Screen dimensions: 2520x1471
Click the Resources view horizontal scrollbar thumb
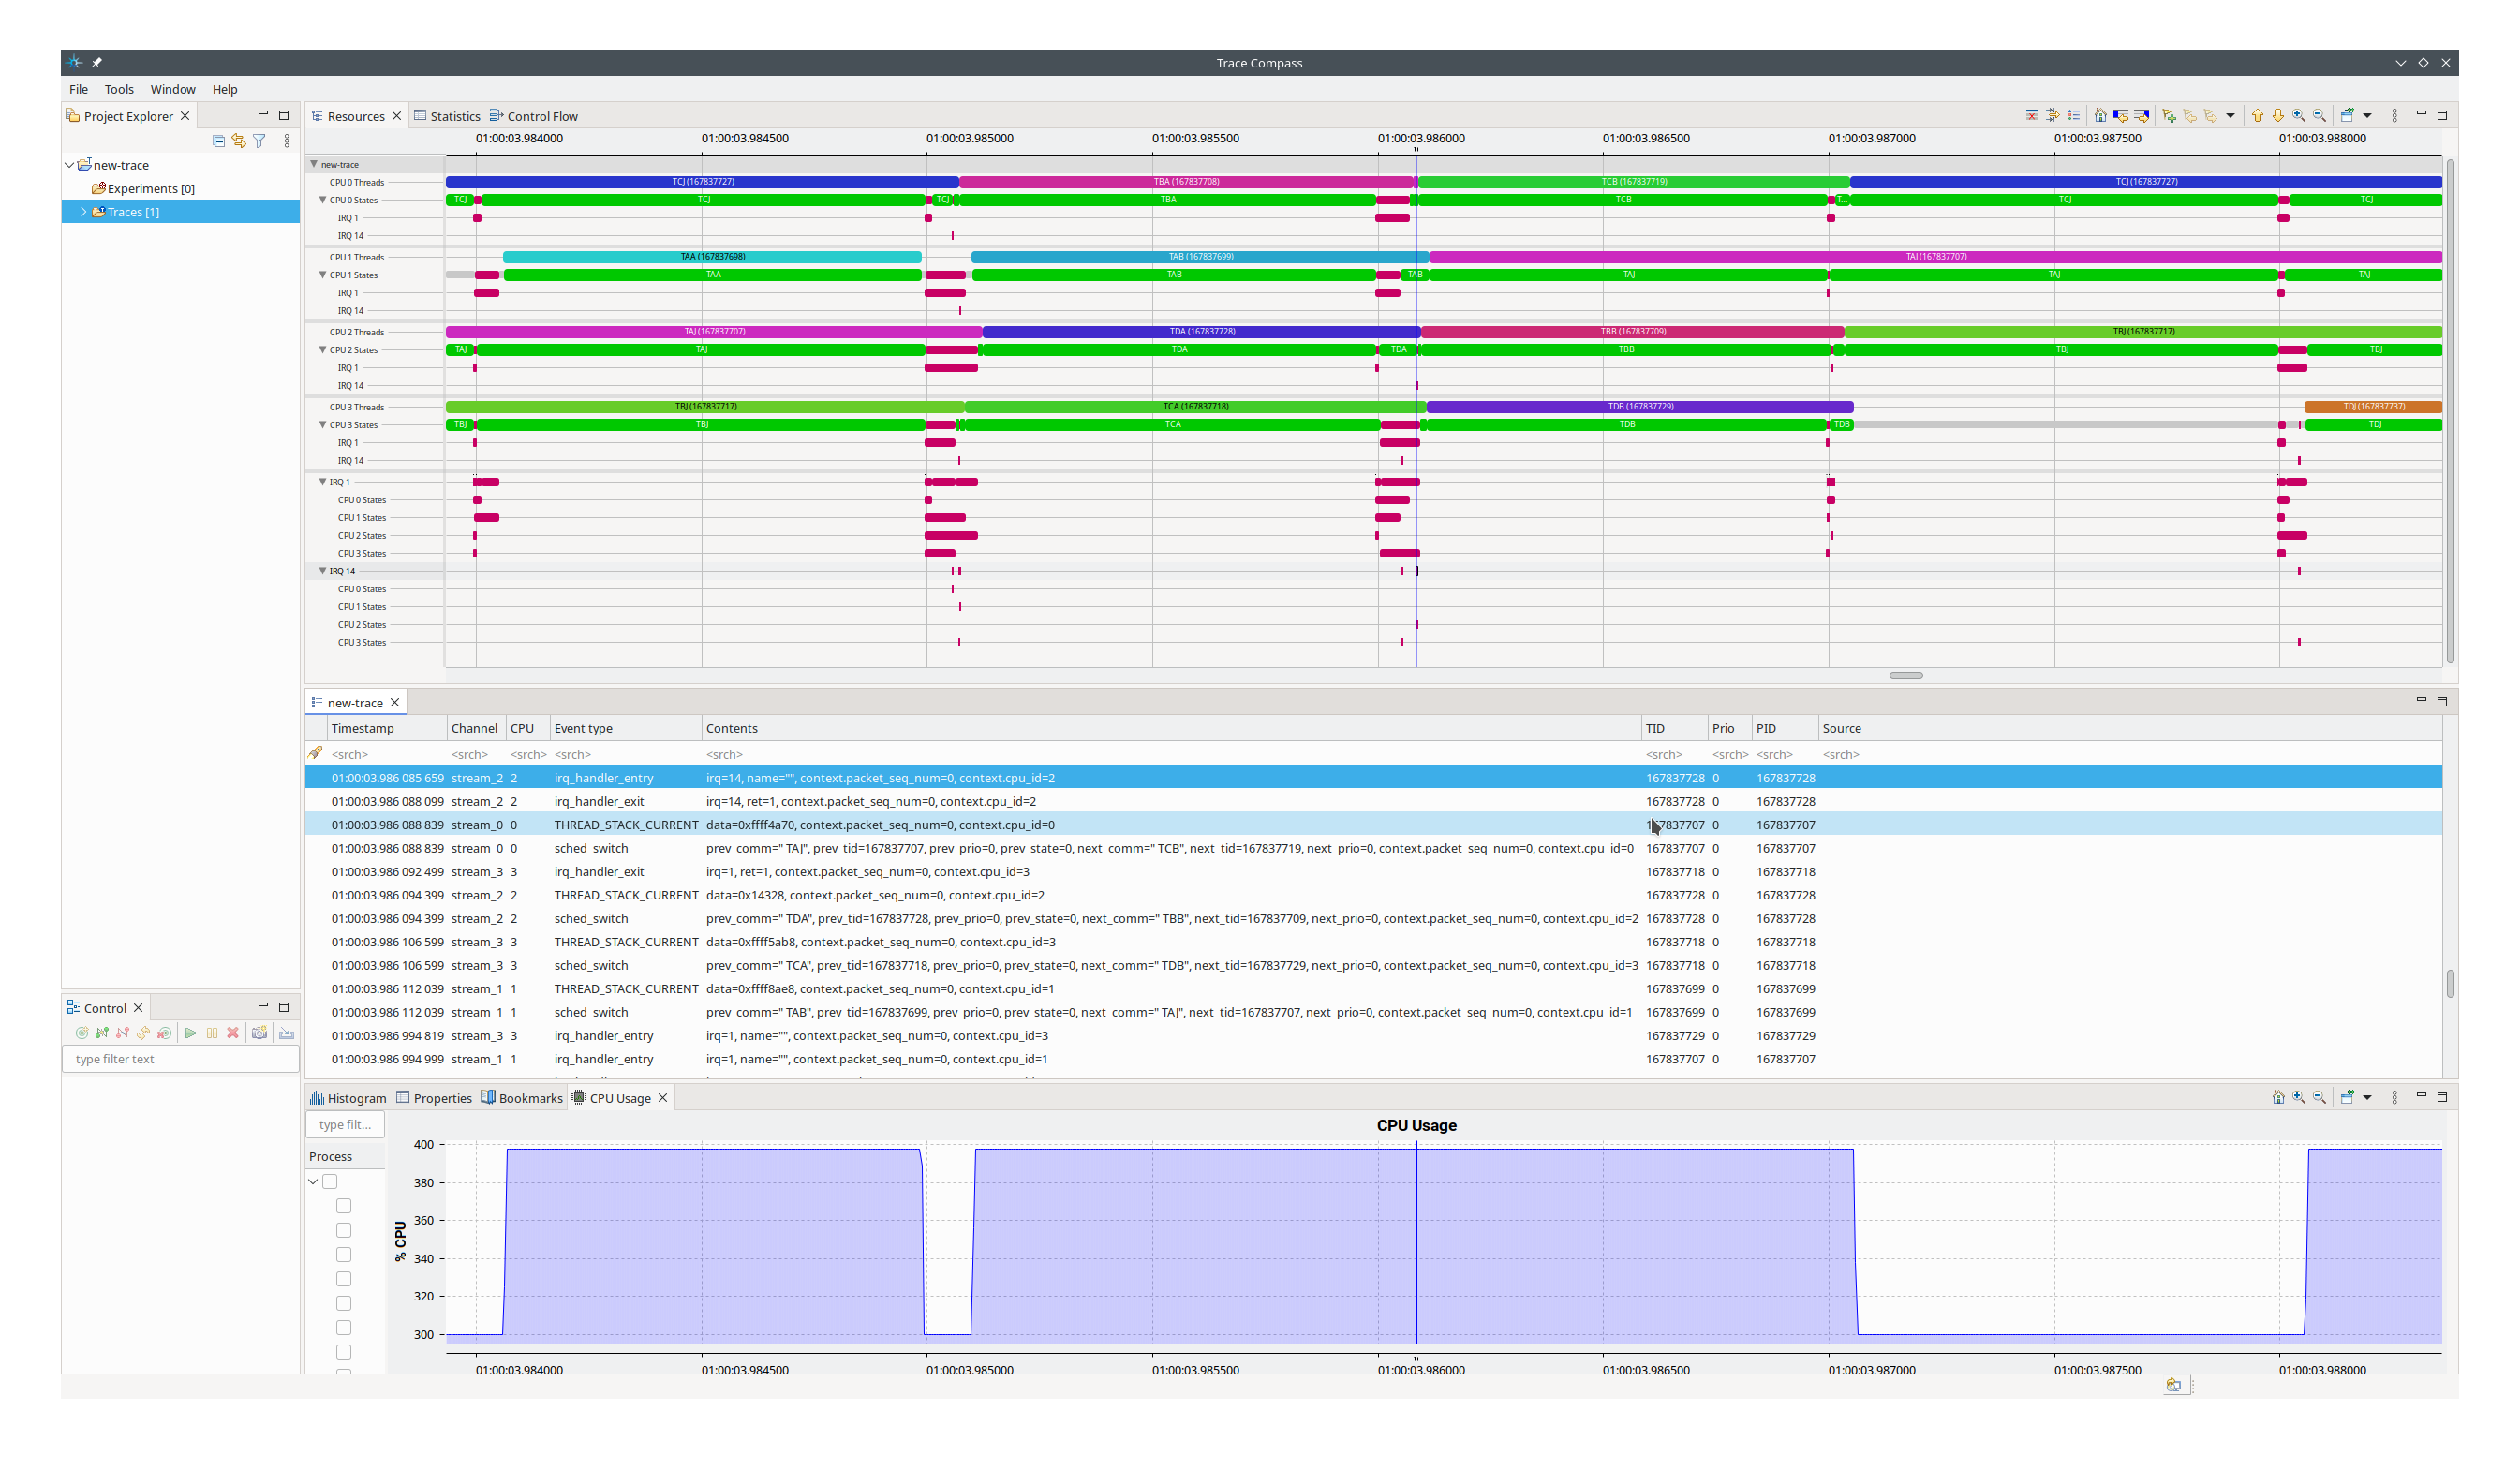1905,676
